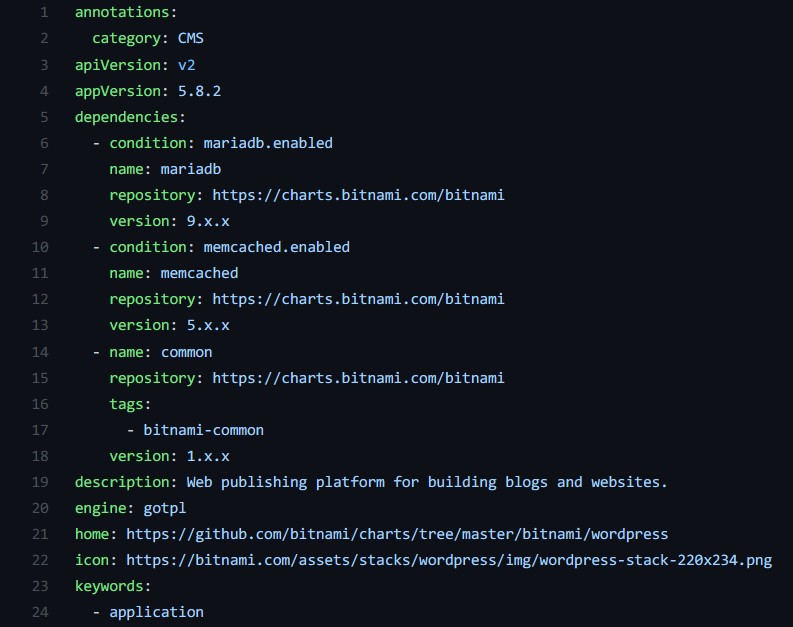793x627 pixels.
Task: Select the version value '5.8.2'
Action: tap(199, 91)
